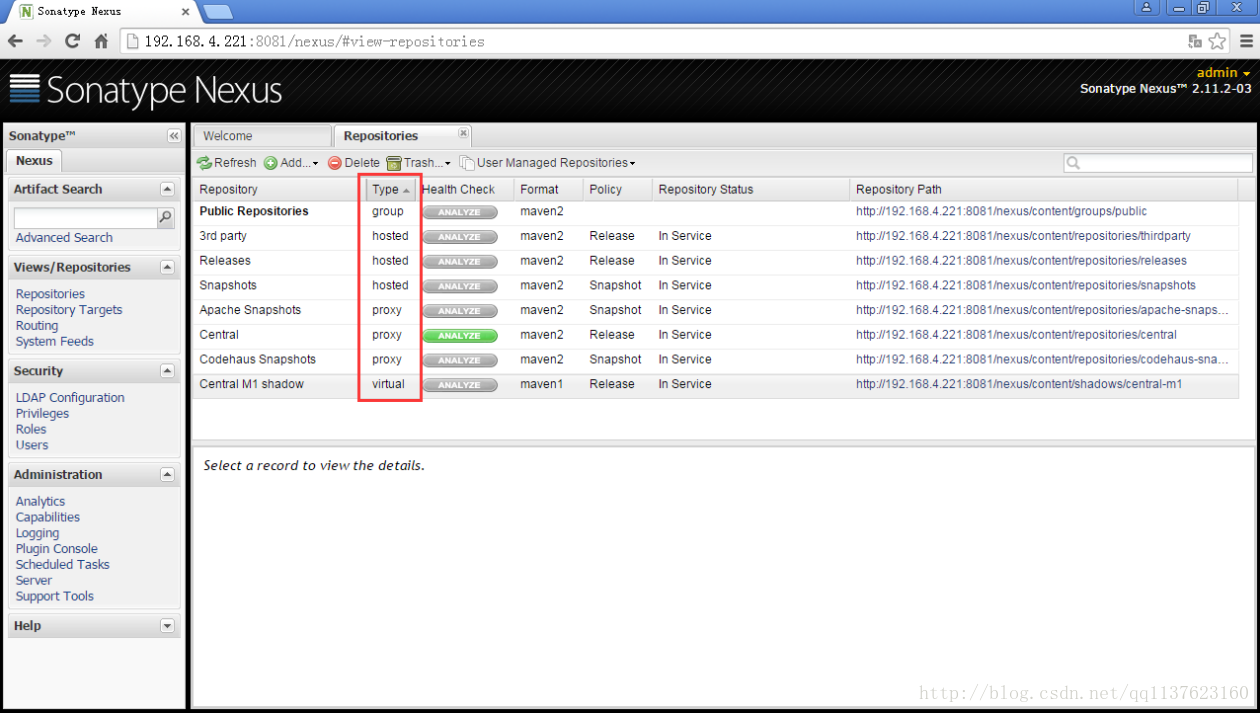The width and height of the screenshot is (1260, 713).
Task: Bookmark this page with the star icon
Action: pyautogui.click(x=1217, y=41)
